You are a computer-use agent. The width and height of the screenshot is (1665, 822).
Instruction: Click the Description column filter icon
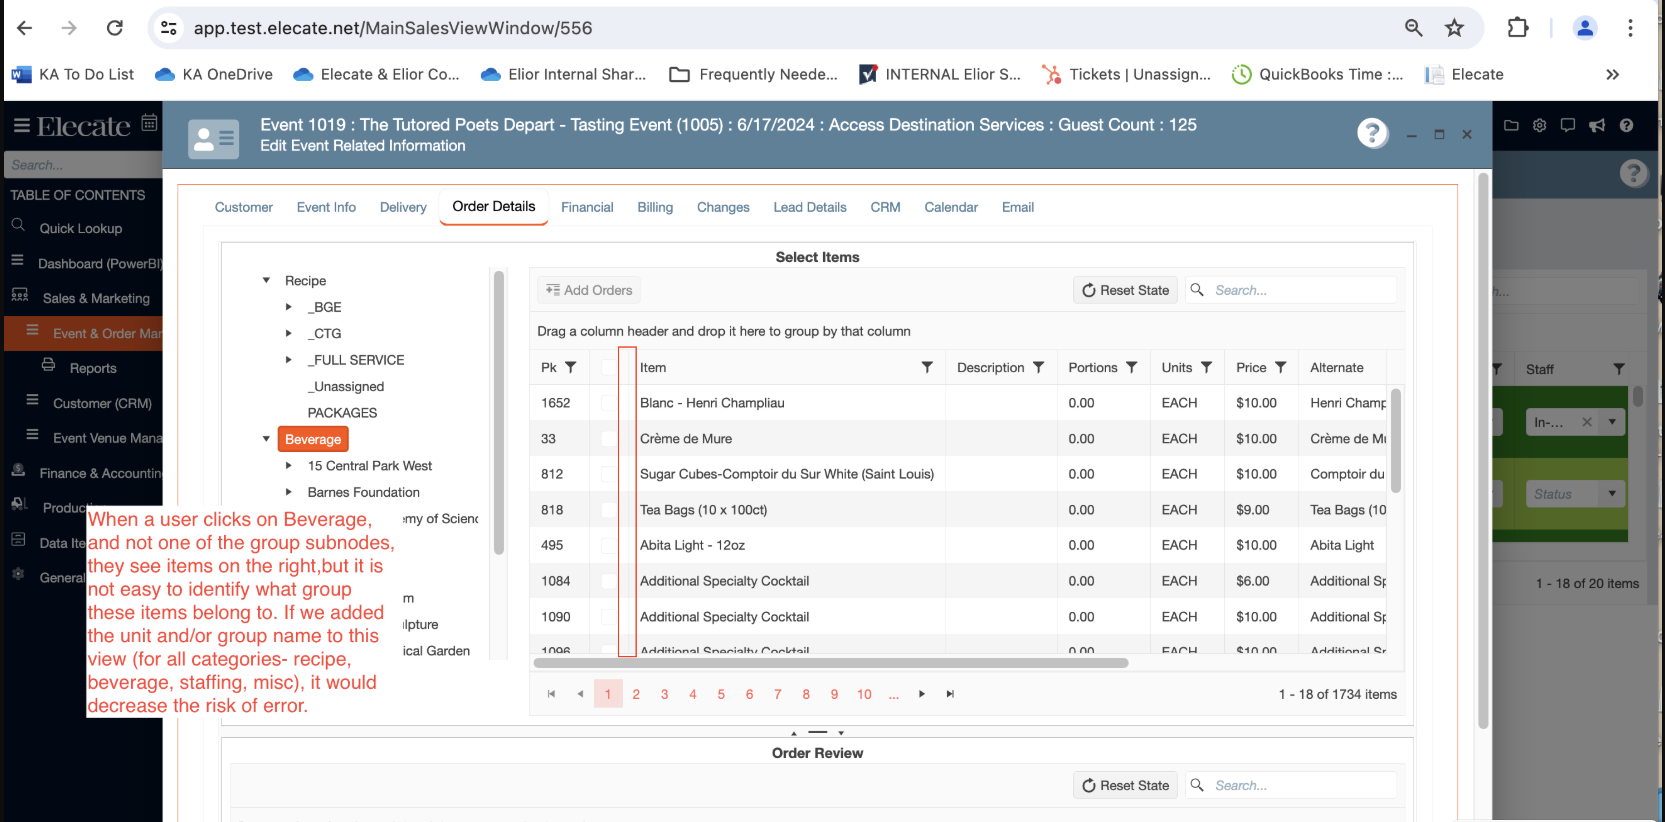click(x=1038, y=368)
